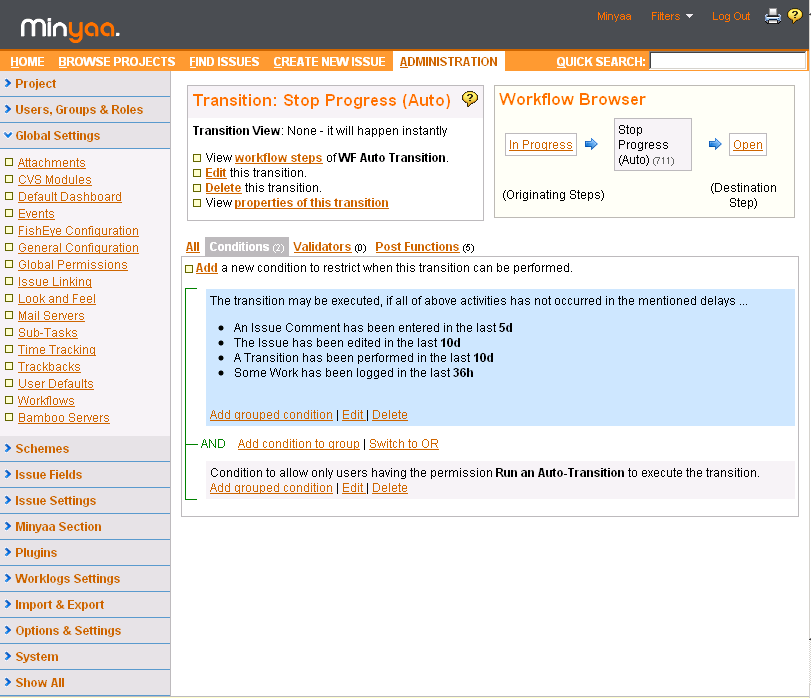Delete the activity delay condition
Image resolution: width=811 pixels, height=698 pixels.
tap(390, 415)
